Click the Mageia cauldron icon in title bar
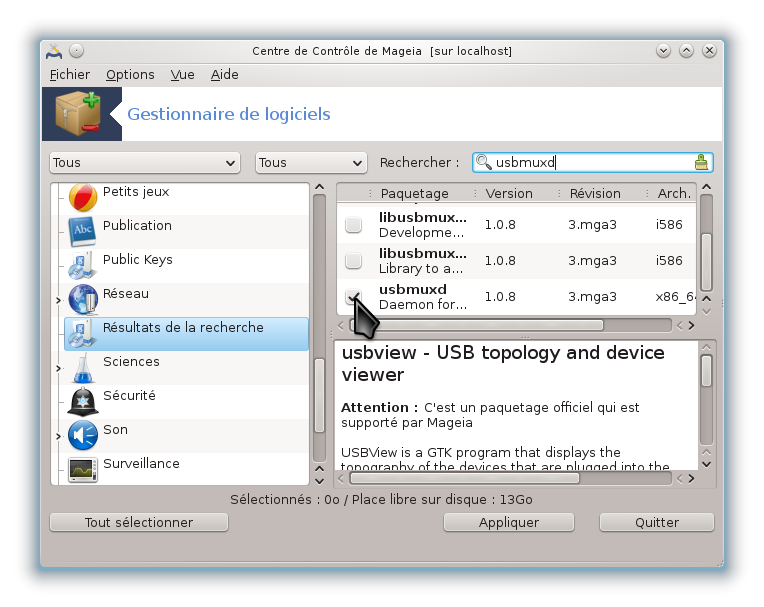This screenshot has width=764, height=607. pyautogui.click(x=54, y=51)
